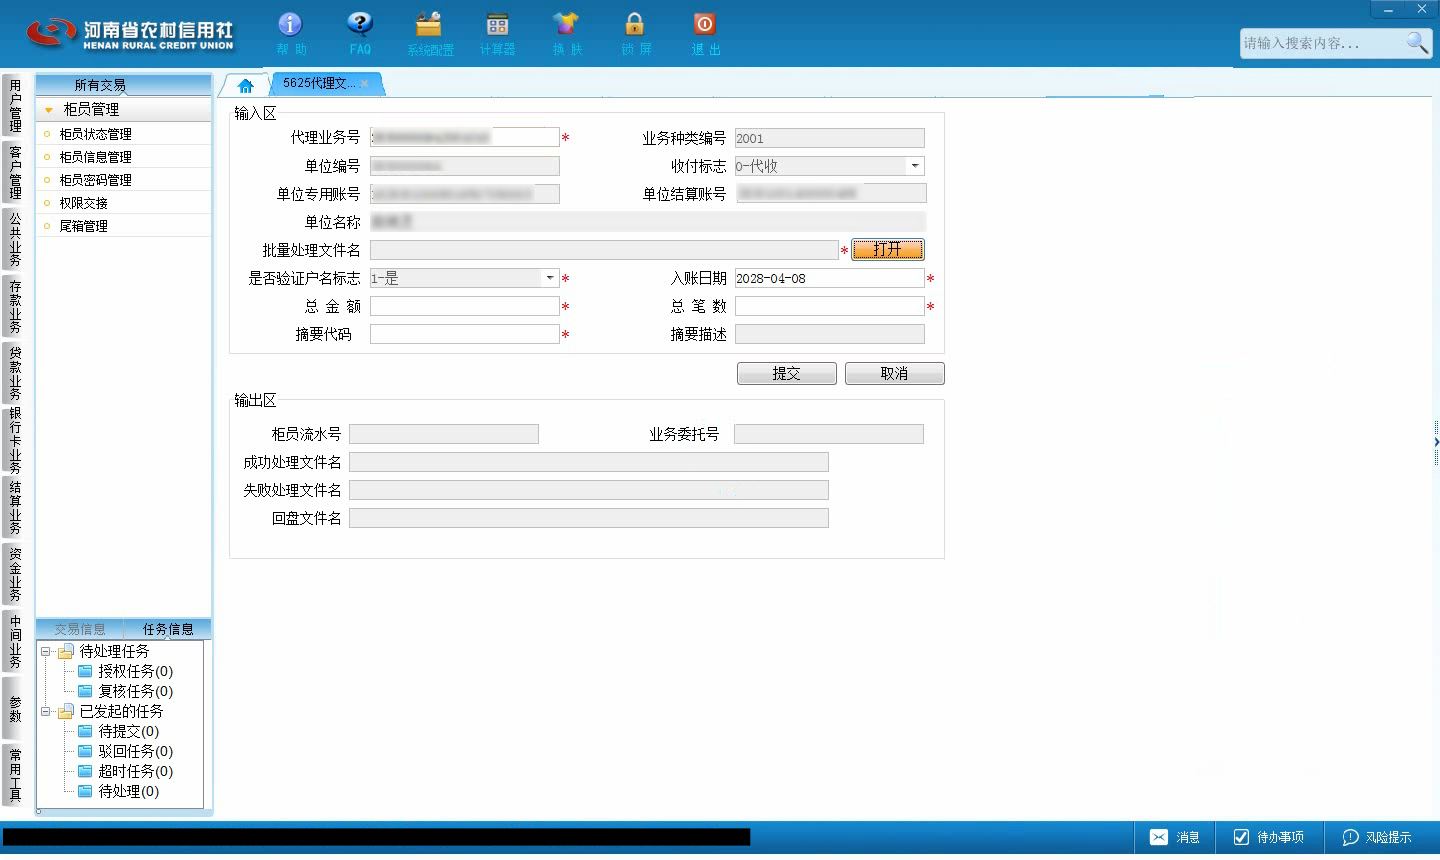The height and width of the screenshot is (860, 1440).
Task: Open 柜员信息管理 menu entry
Action: coord(124,157)
